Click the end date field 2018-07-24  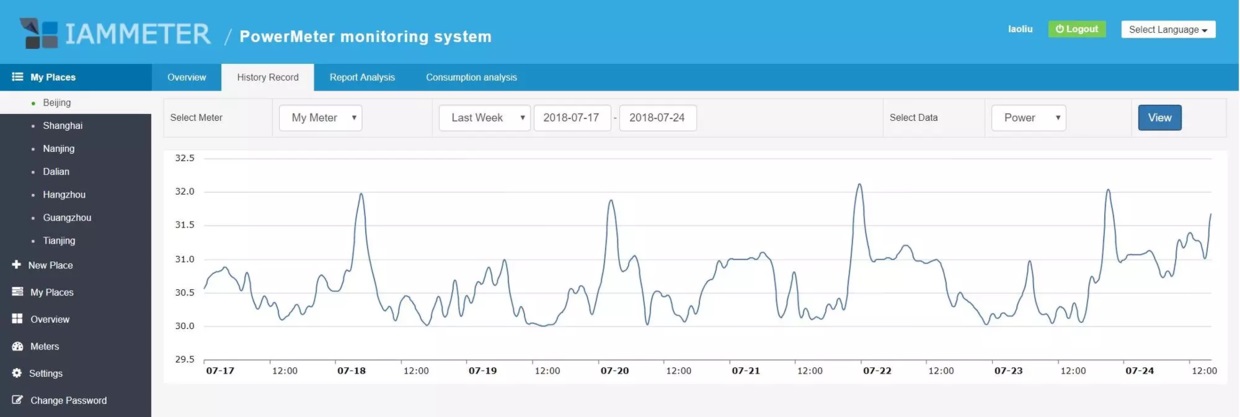657,118
